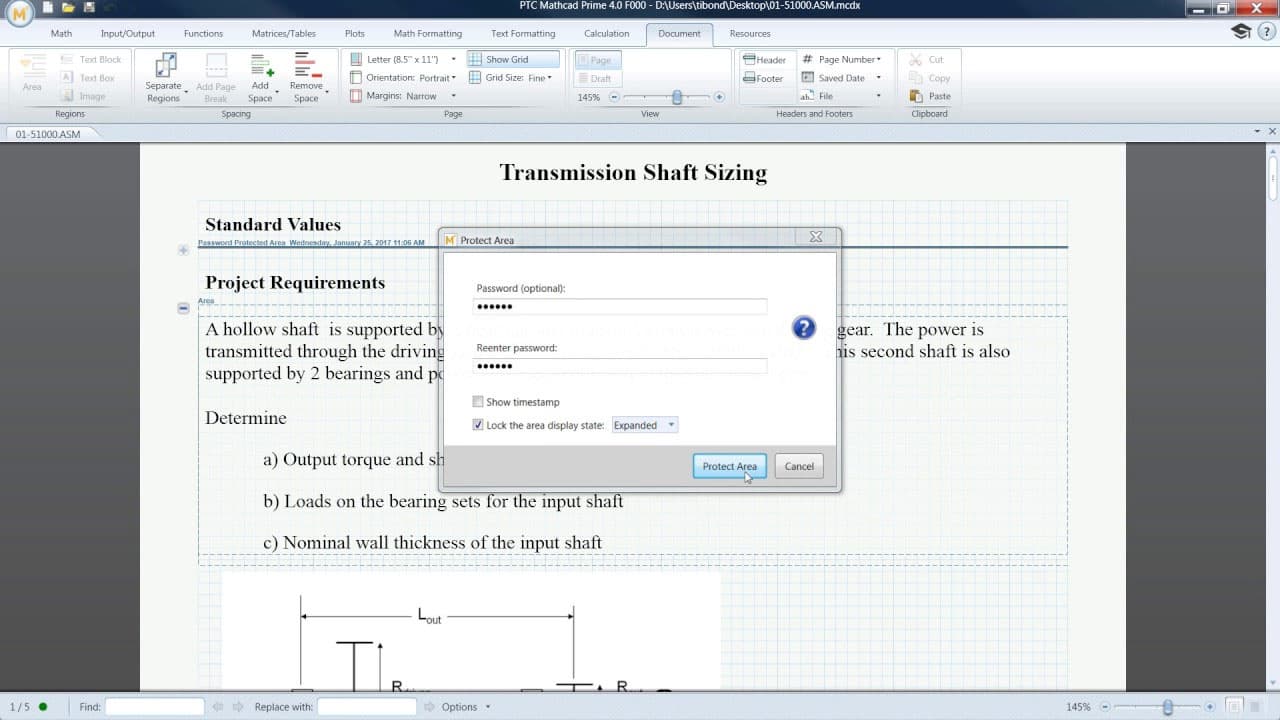Open the Page Number dropdown
Image resolution: width=1280 pixels, height=720 pixels.
844,59
